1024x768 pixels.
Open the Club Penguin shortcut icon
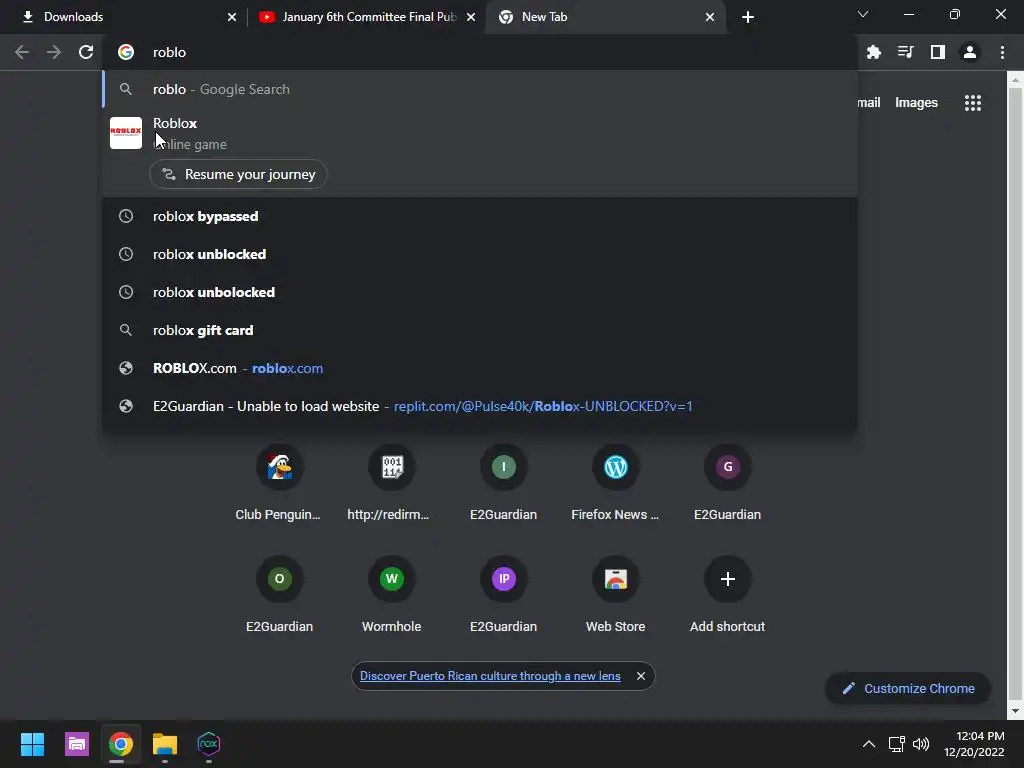[x=280, y=467]
